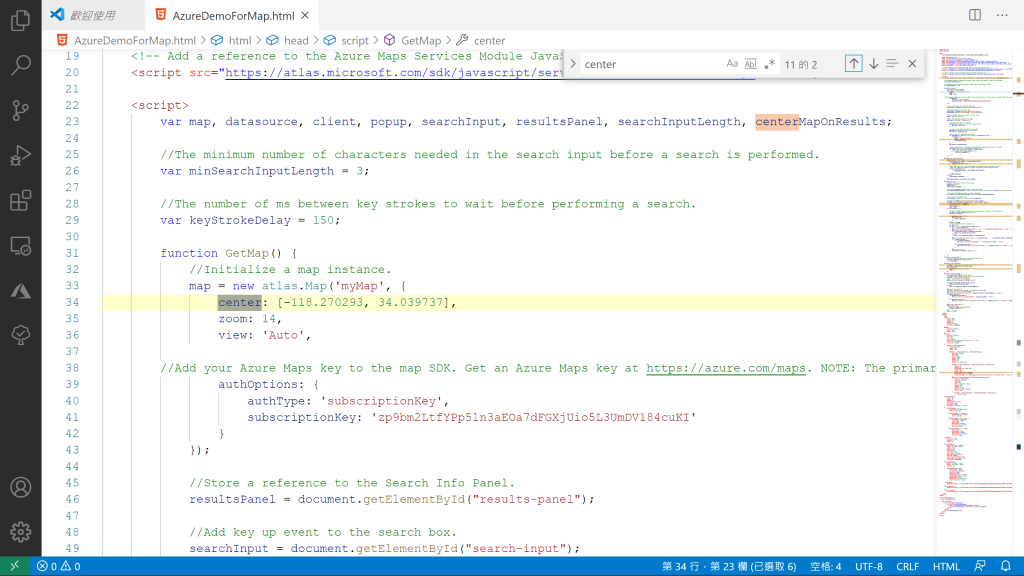Click find match count '11 的 2'
This screenshot has height=576, width=1024.
click(801, 65)
